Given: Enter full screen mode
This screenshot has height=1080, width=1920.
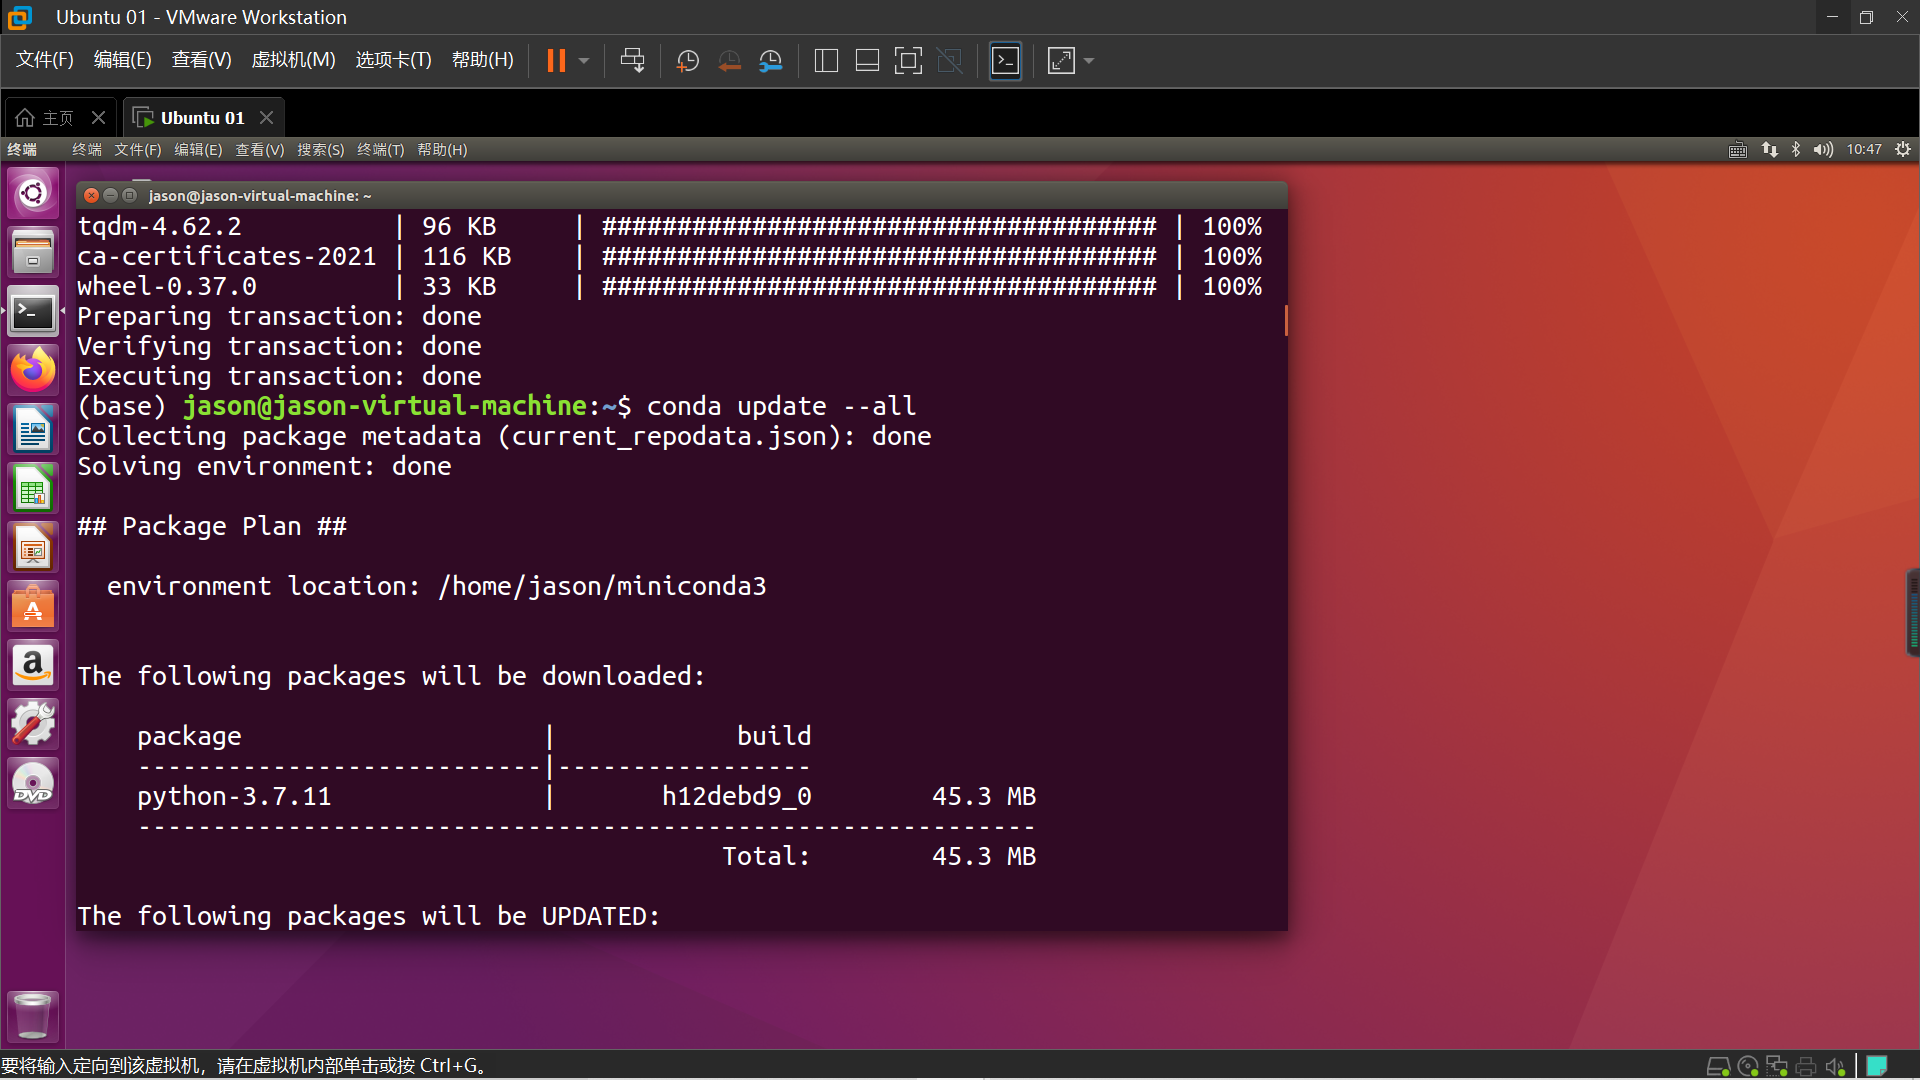Looking at the screenshot, I should click(x=908, y=61).
